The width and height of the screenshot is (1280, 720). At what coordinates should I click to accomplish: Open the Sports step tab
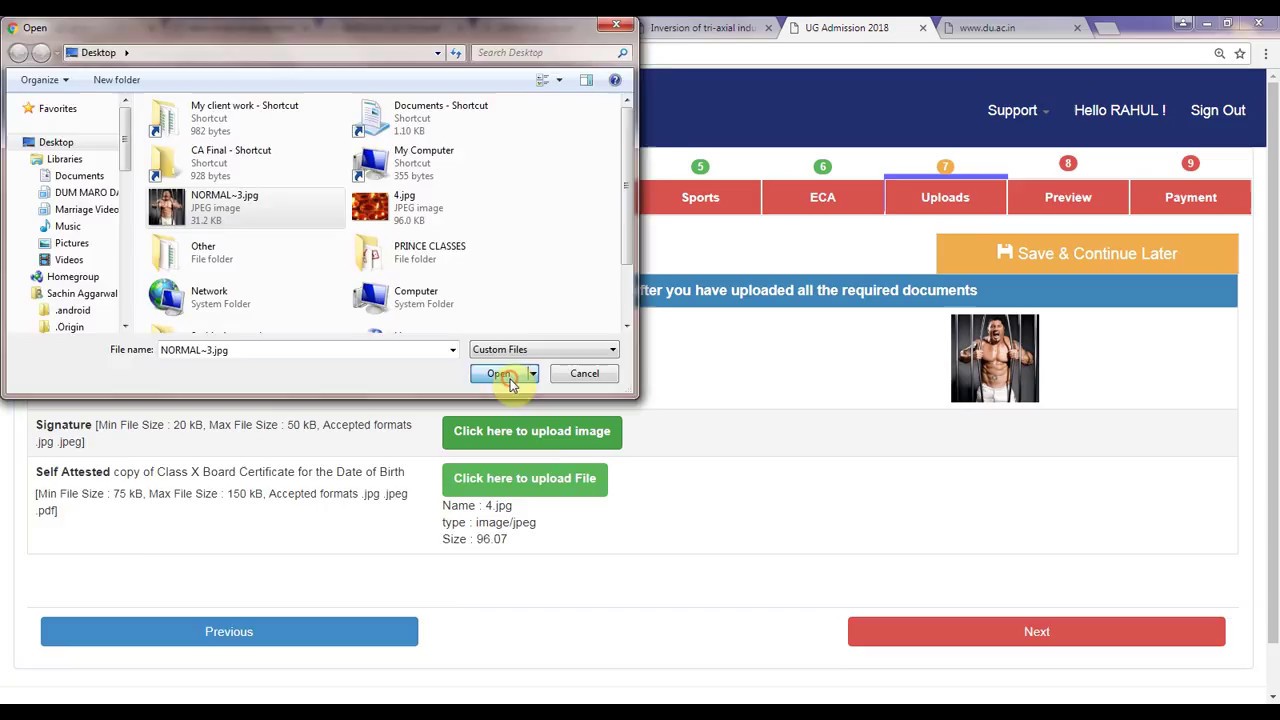point(700,198)
